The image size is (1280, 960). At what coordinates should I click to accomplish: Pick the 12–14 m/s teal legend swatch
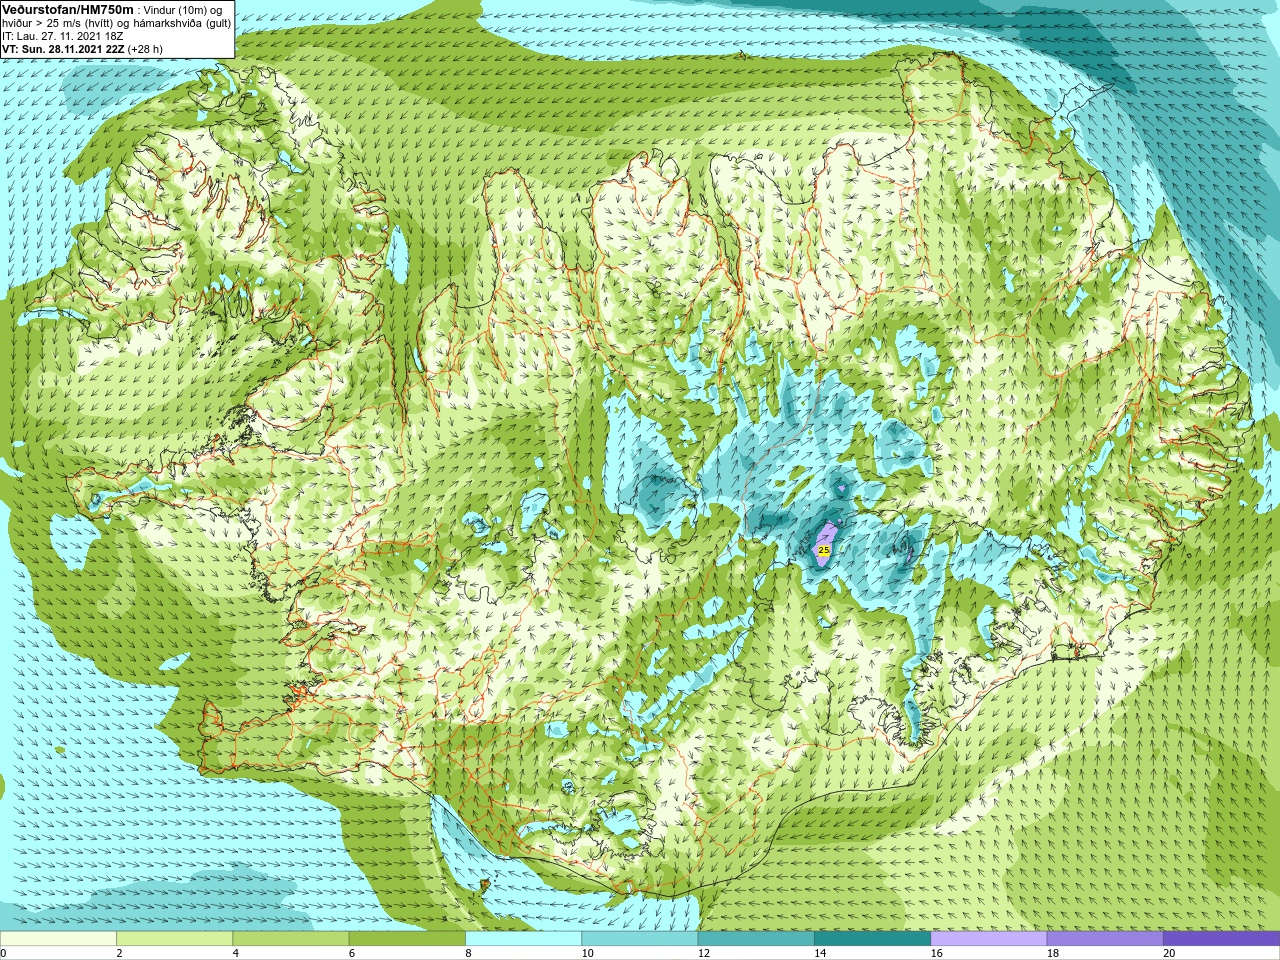pos(756,939)
